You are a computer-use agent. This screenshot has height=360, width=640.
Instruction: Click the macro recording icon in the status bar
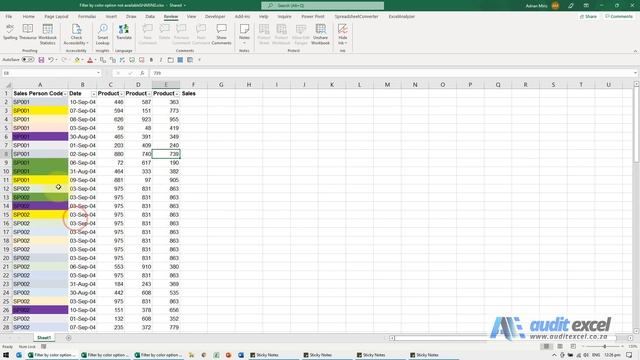click(x=44, y=347)
